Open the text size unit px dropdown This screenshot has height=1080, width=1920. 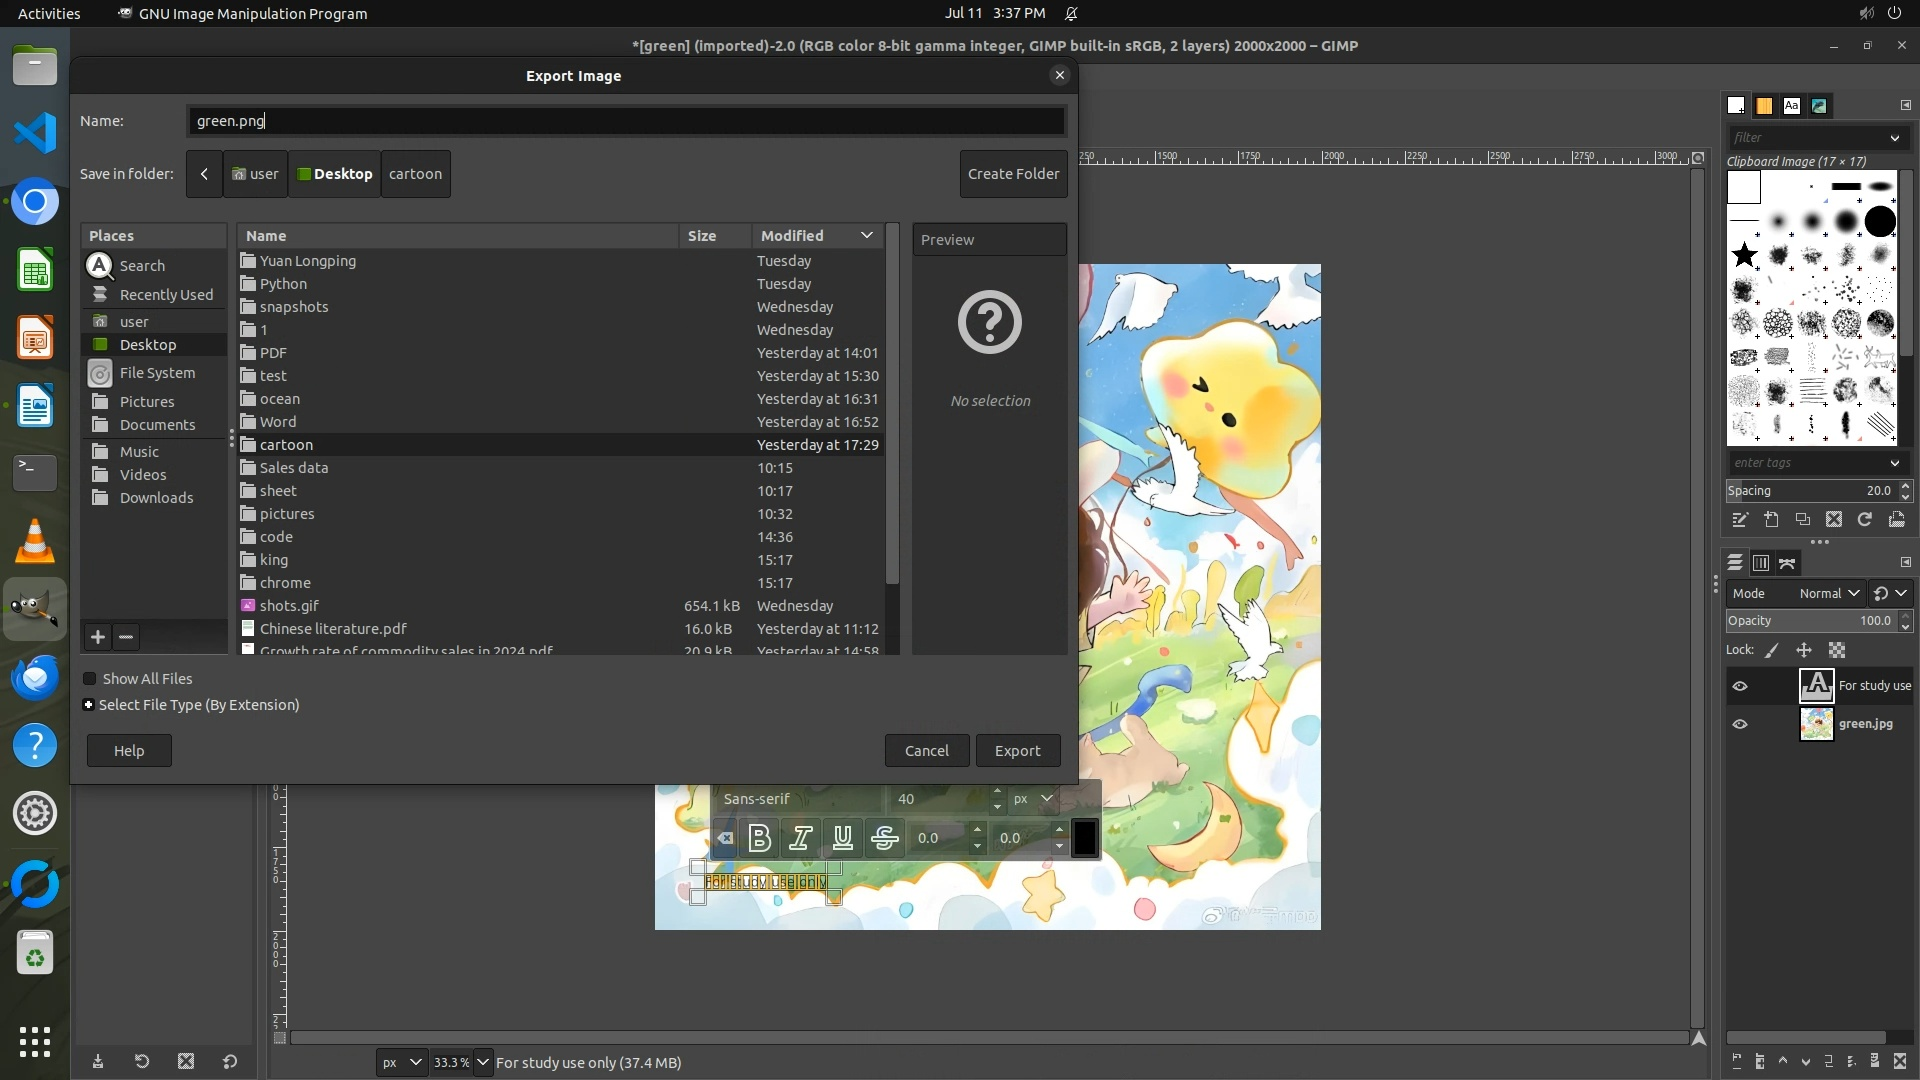tap(1033, 799)
